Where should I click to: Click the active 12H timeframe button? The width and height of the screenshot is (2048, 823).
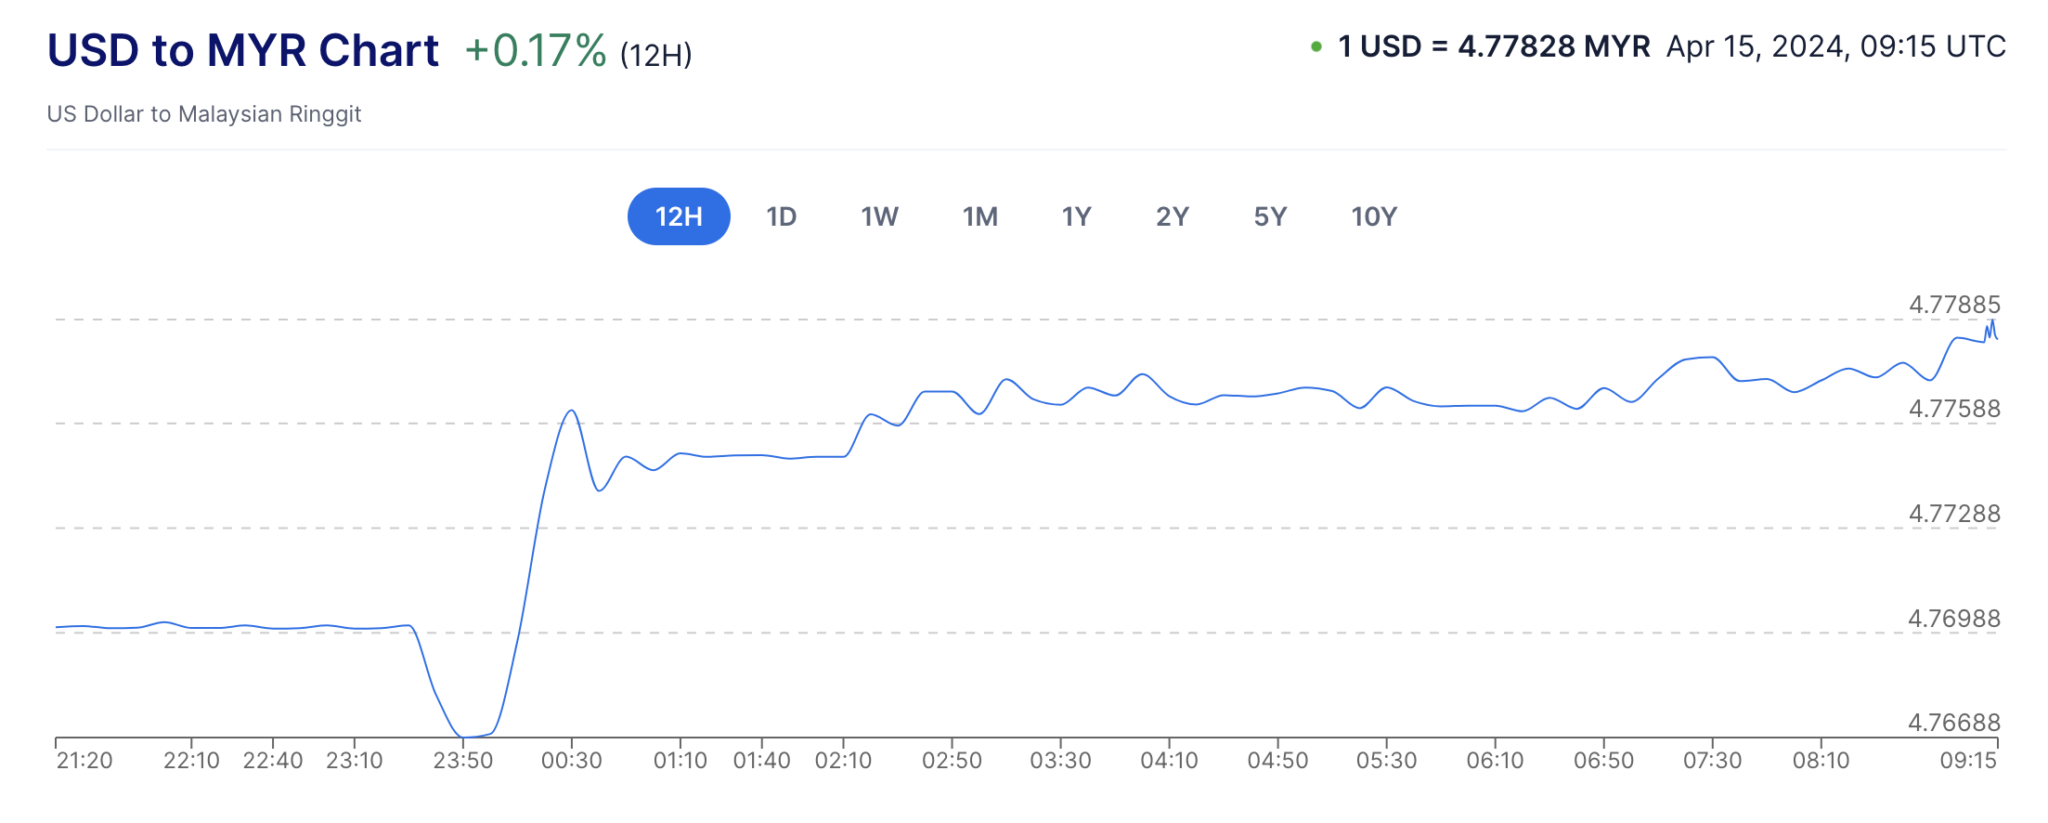coord(678,215)
